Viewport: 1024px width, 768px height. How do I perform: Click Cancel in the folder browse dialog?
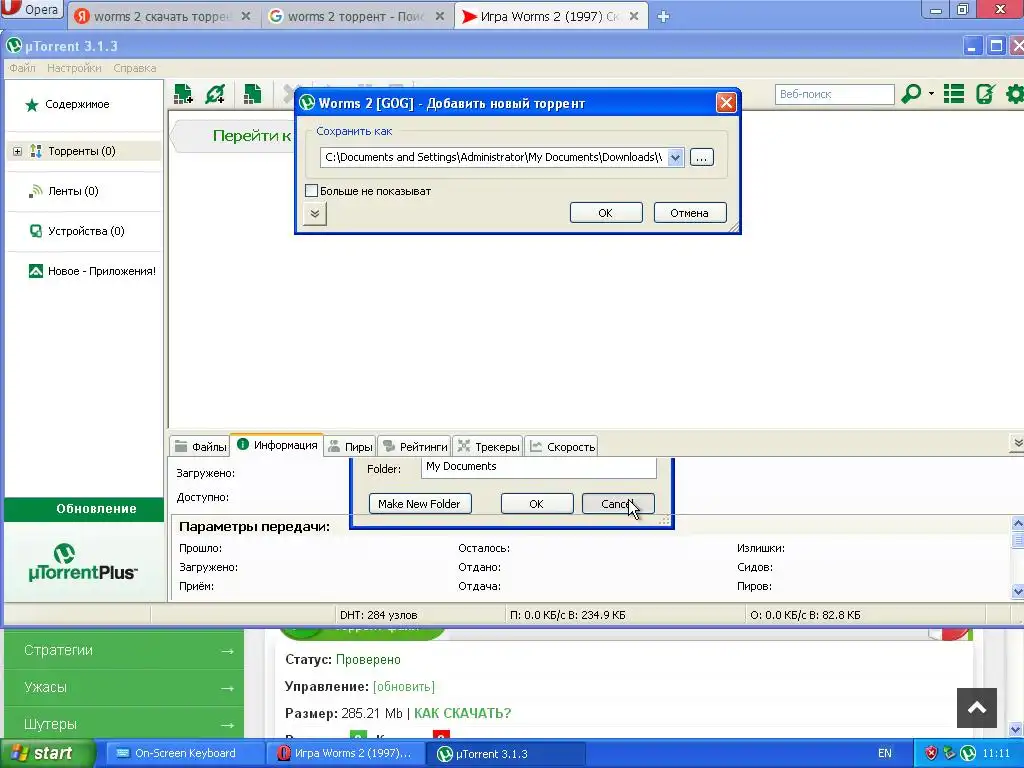point(618,504)
